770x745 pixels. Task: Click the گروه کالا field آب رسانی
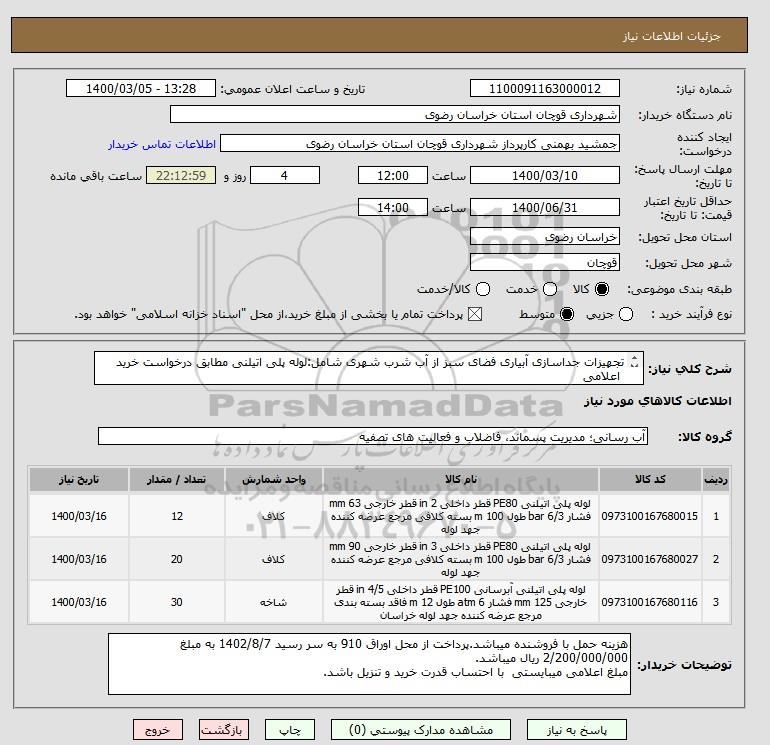click(373, 436)
